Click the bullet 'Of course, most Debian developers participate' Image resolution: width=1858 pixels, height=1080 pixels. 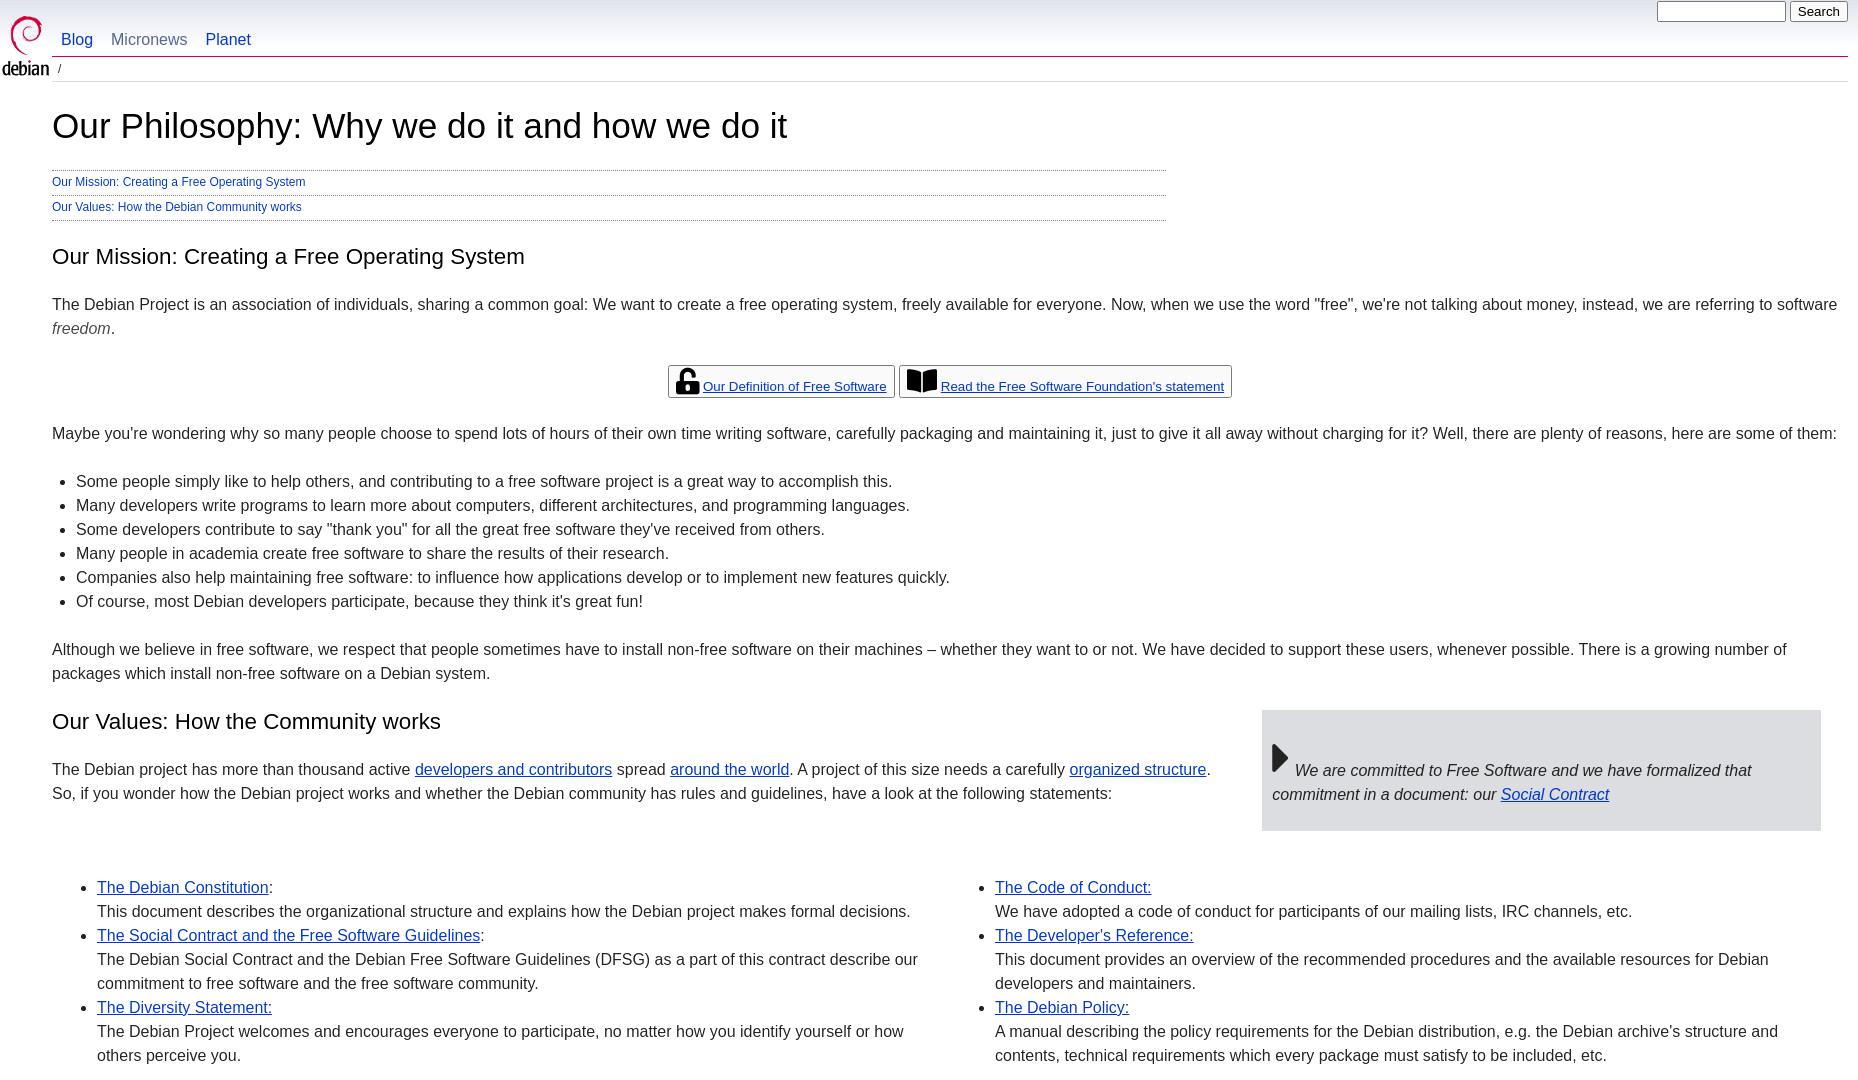[359, 601]
